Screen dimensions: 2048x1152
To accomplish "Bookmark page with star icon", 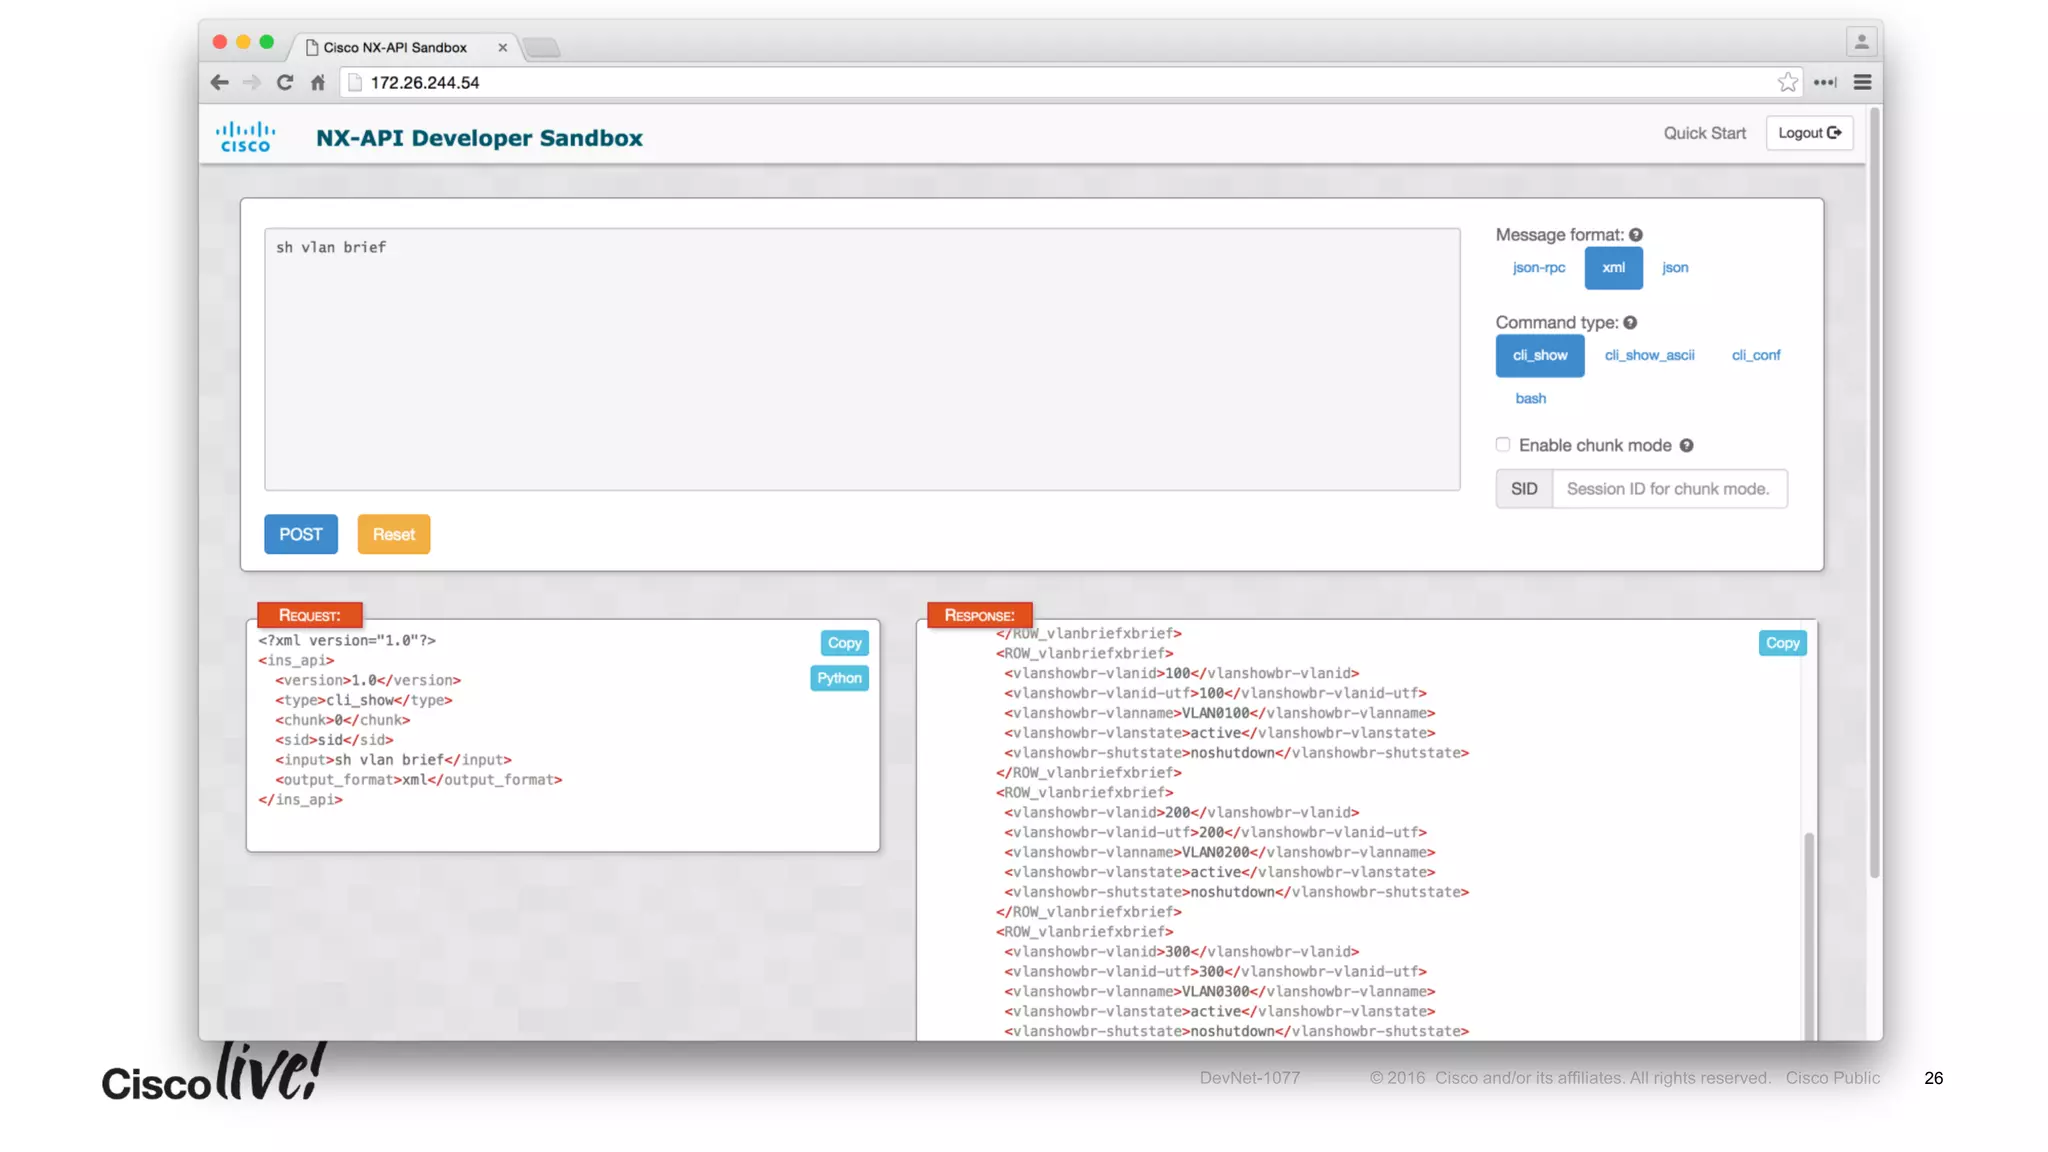I will [1788, 83].
